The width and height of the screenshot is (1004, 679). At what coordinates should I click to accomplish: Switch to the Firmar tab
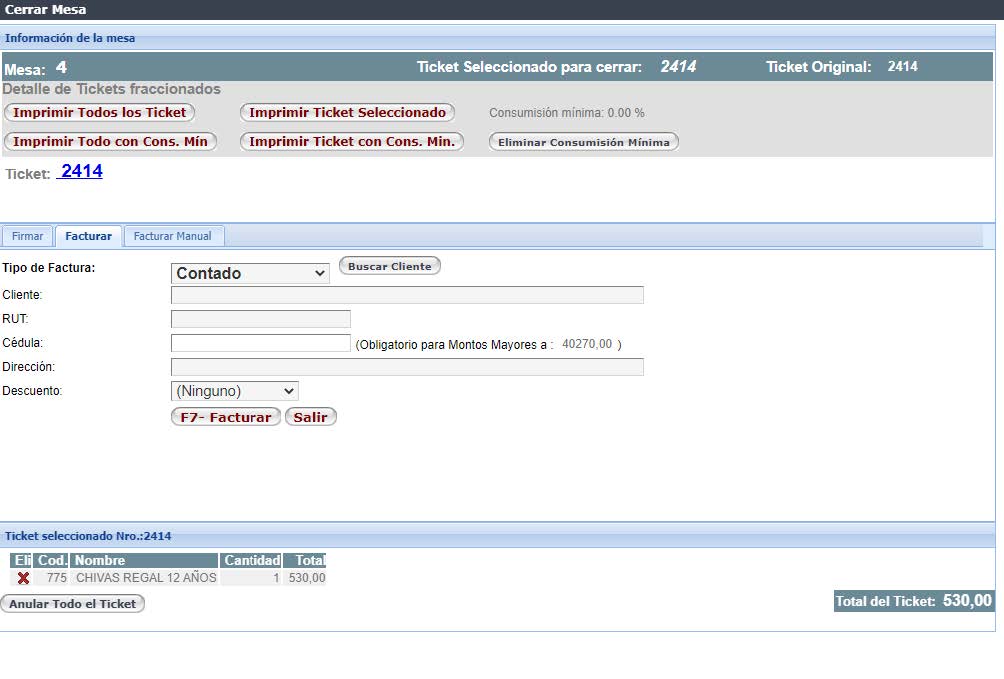click(x=28, y=236)
